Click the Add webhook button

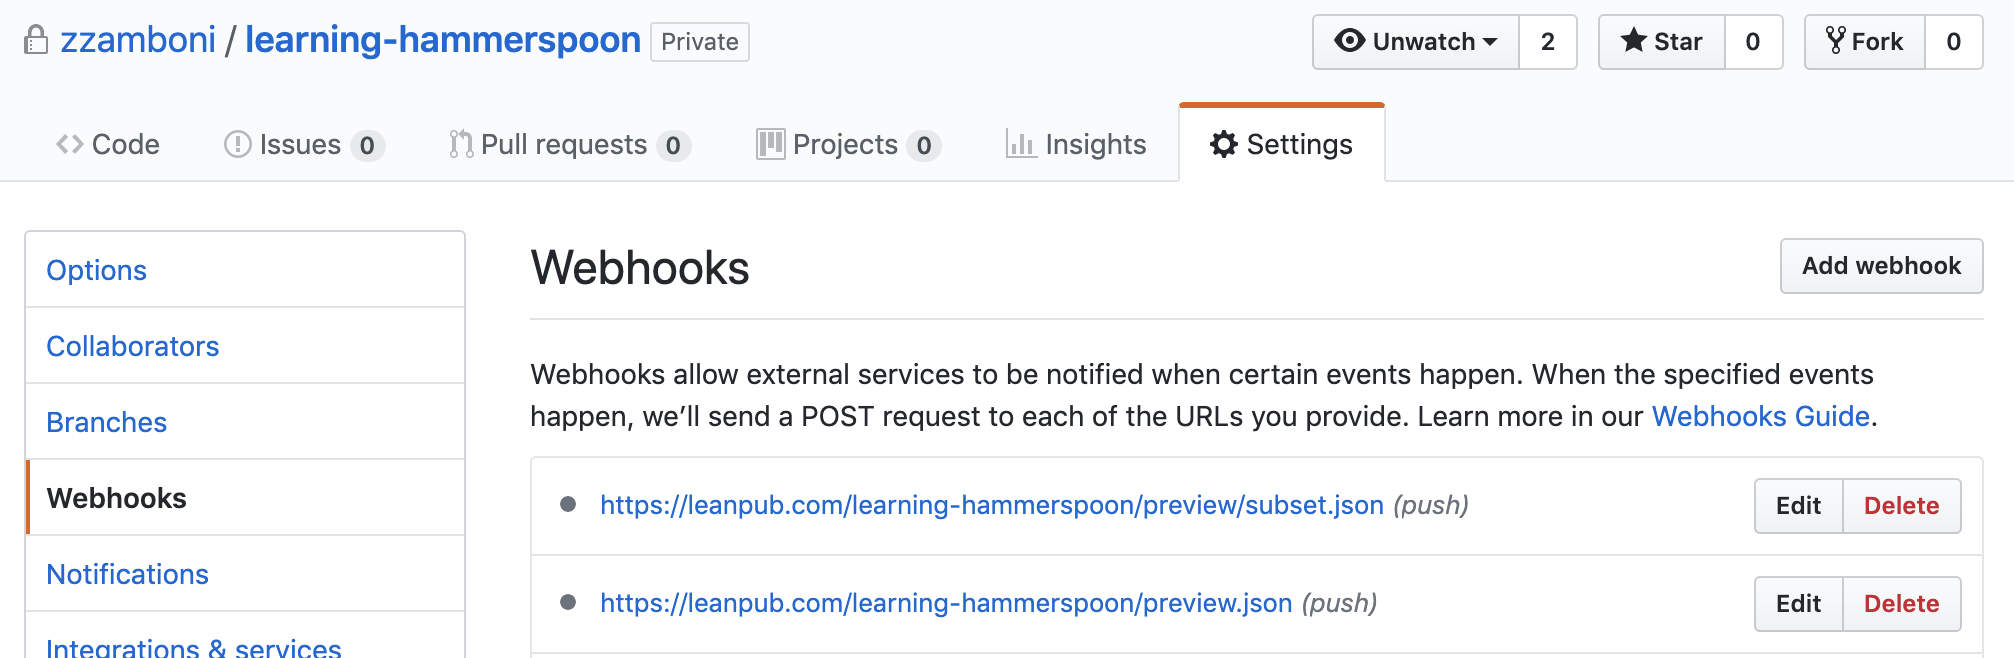coord(1881,266)
